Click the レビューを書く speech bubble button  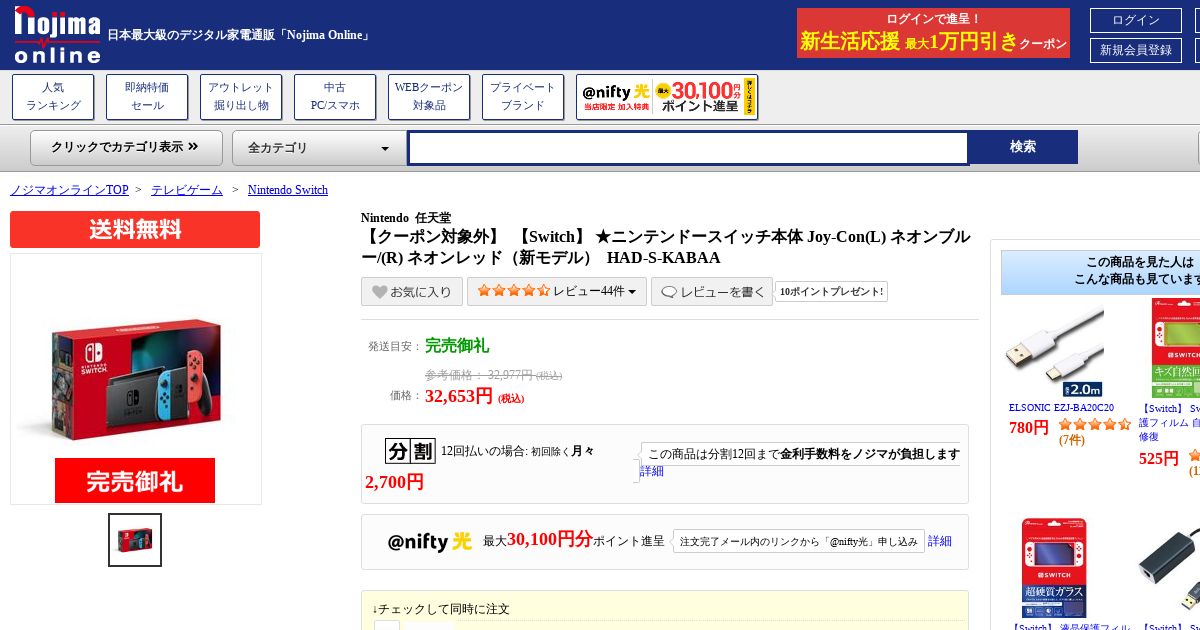(x=712, y=292)
